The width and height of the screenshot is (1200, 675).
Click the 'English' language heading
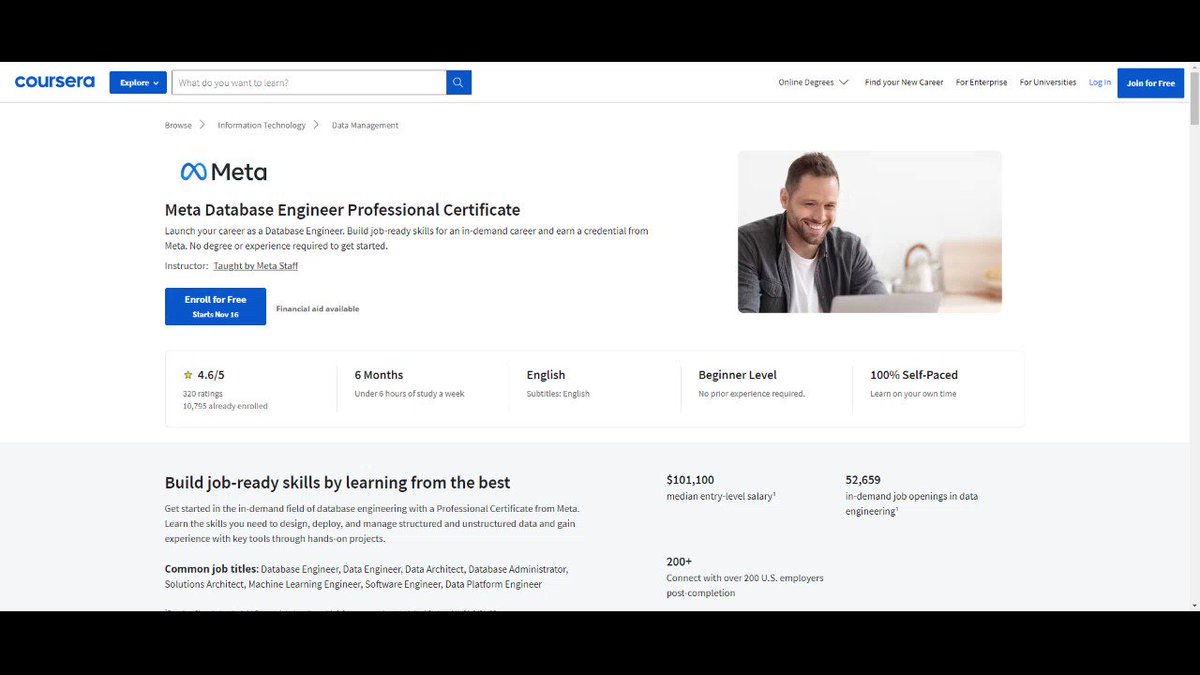(x=546, y=375)
